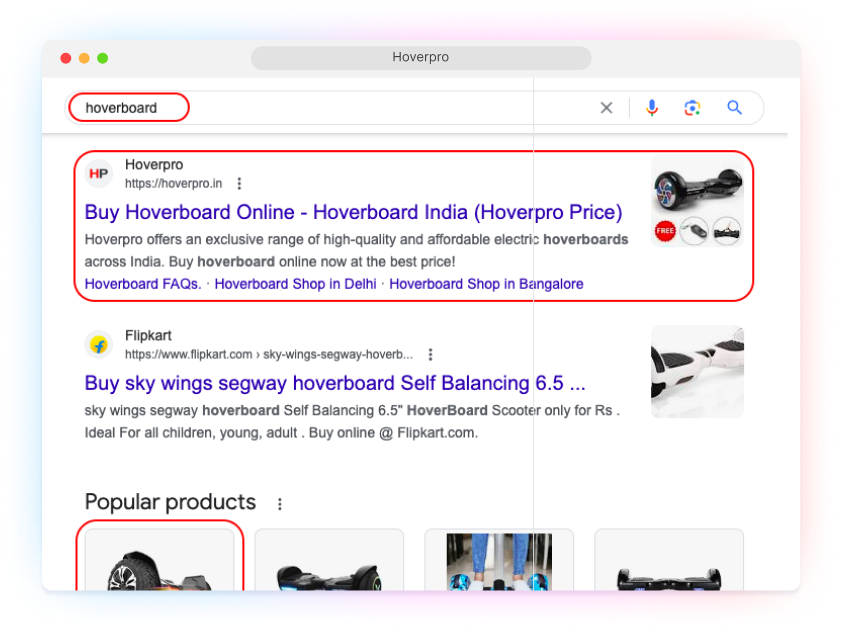Open Buy Hoverboard Online - Hoverboard India result
This screenshot has width=841, height=633.
click(353, 212)
